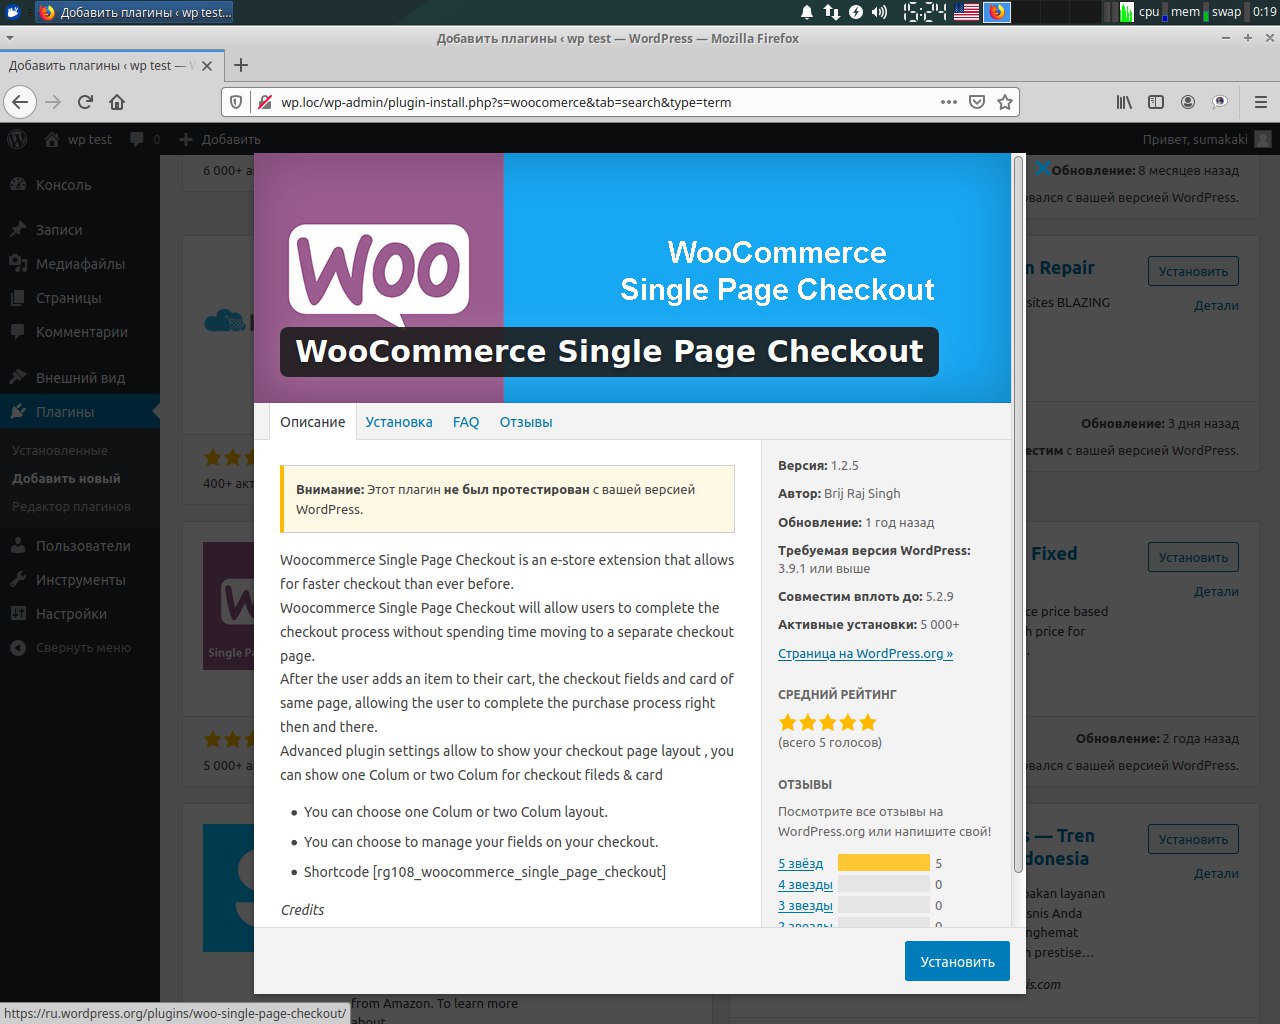Switch to the Описание tab
This screenshot has width=1280, height=1024.
[x=313, y=422]
